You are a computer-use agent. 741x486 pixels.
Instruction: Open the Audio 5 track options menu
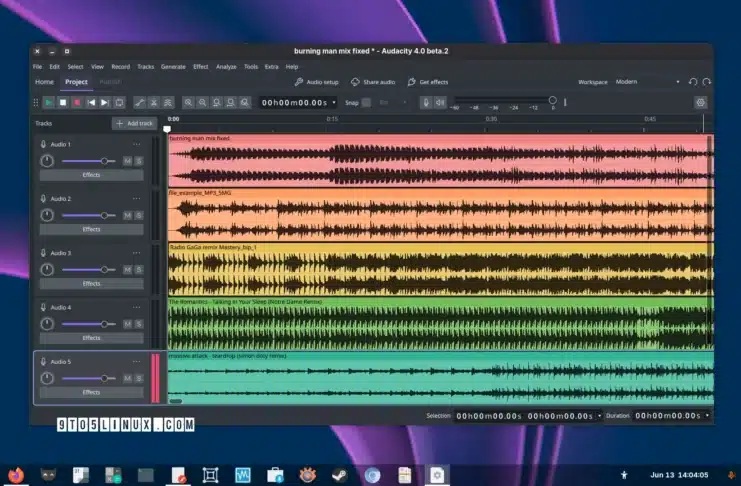(x=137, y=362)
